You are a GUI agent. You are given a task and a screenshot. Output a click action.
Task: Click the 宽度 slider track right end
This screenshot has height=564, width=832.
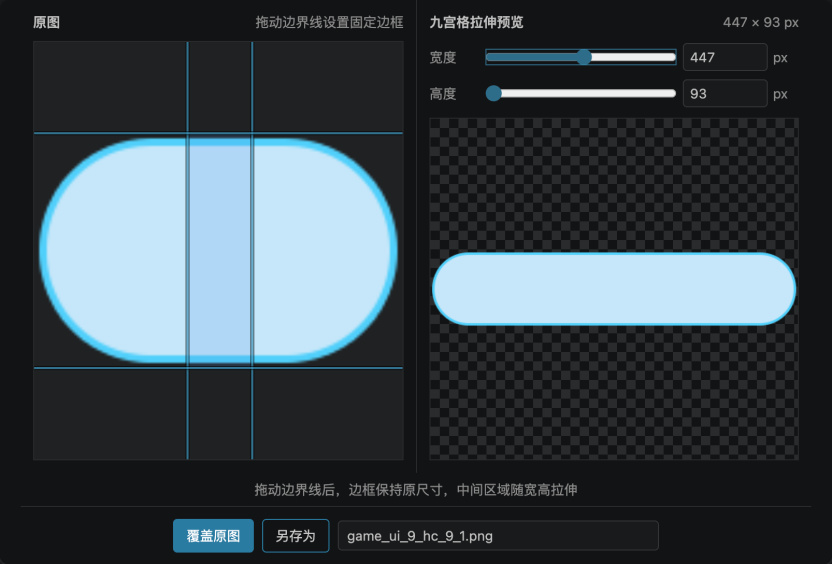click(x=670, y=57)
